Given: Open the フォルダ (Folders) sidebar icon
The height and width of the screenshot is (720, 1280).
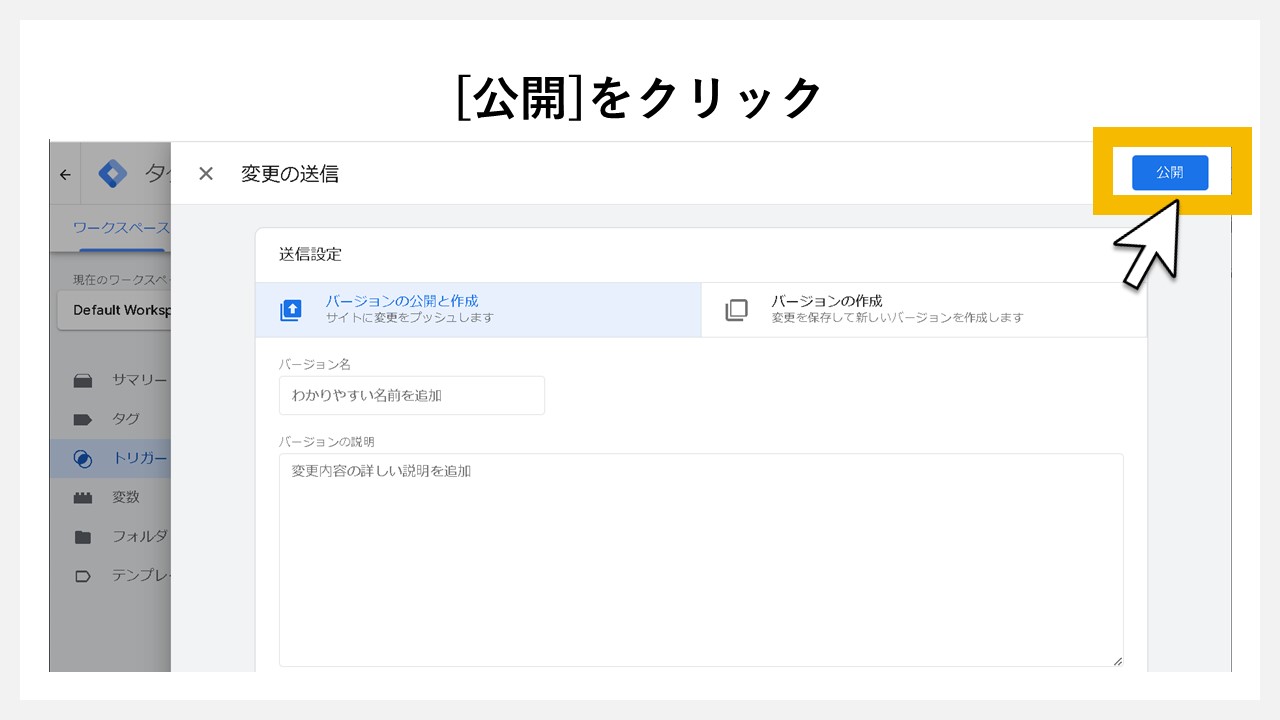Looking at the screenshot, I should 85,536.
